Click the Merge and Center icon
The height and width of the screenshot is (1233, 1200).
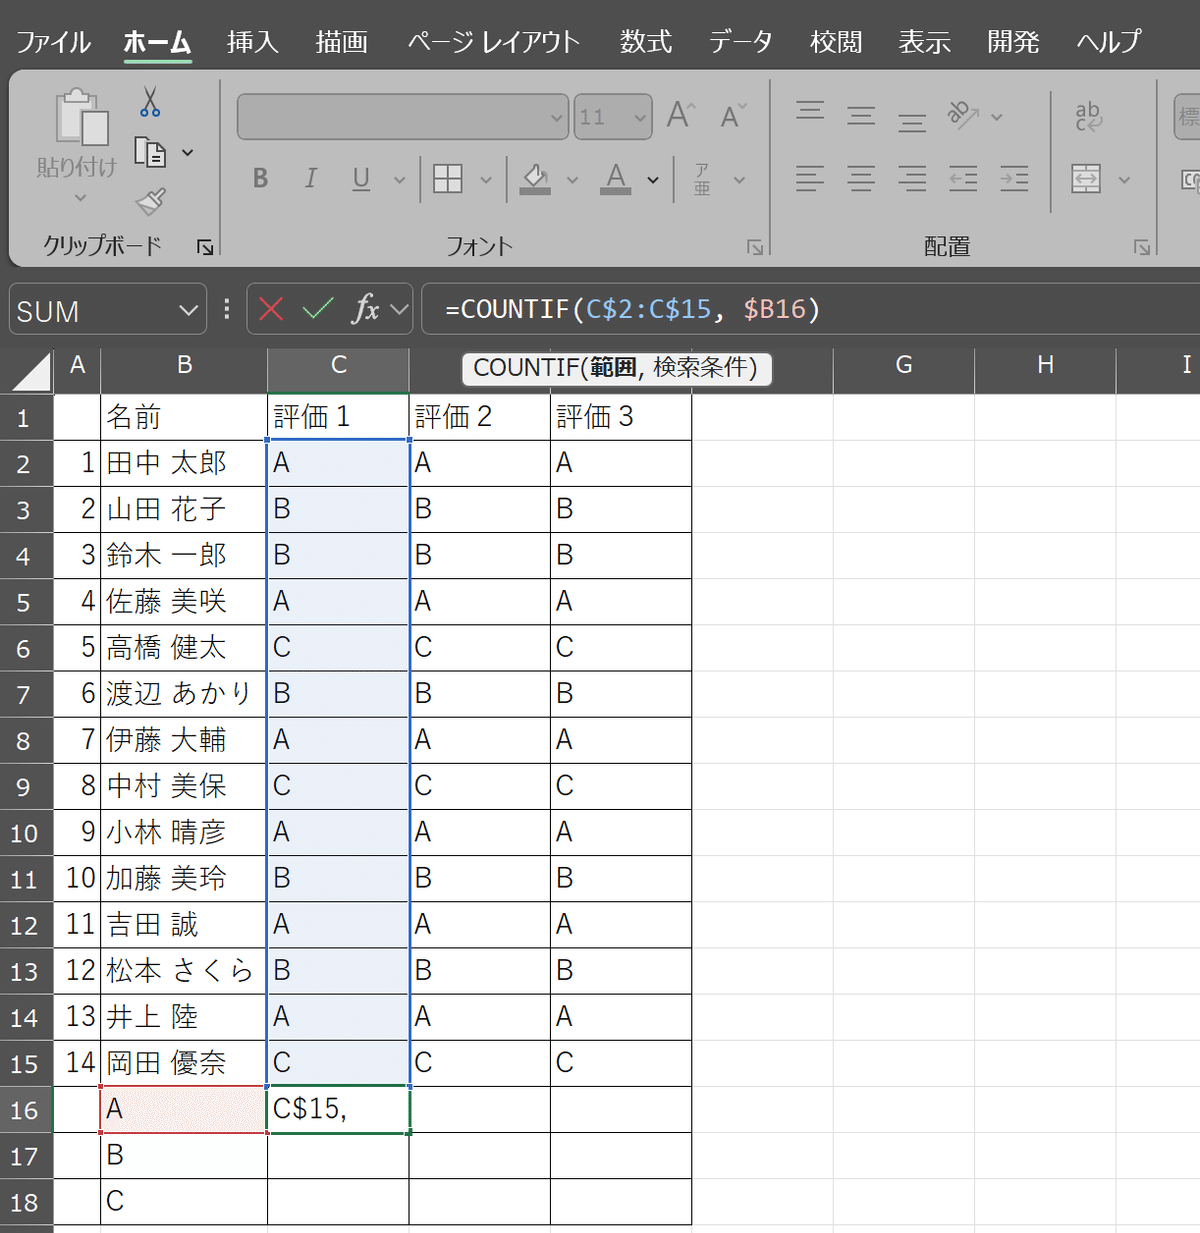(1086, 179)
